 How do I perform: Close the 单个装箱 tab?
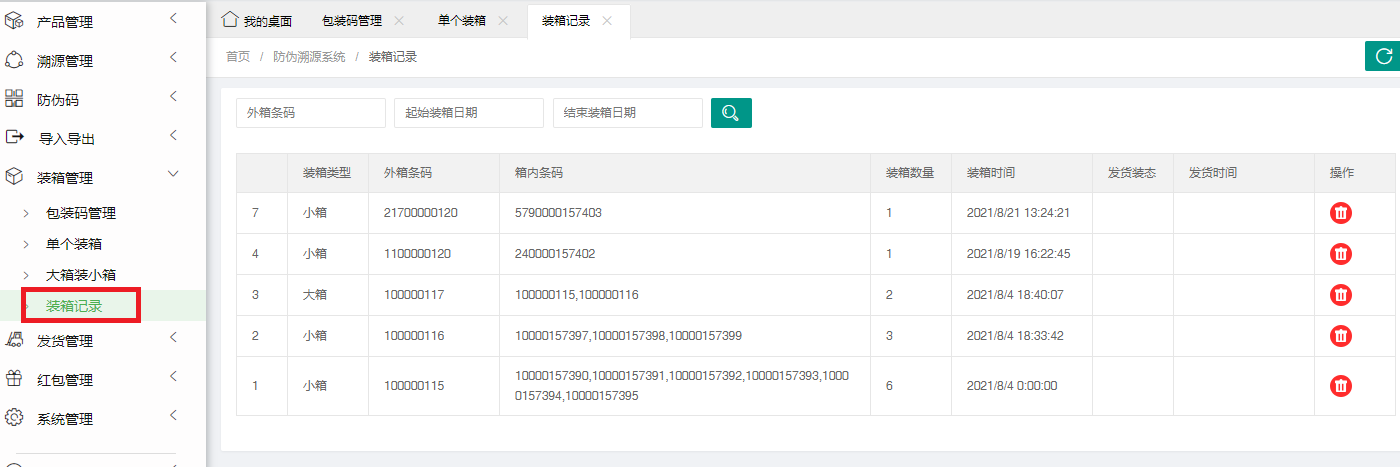[503, 21]
